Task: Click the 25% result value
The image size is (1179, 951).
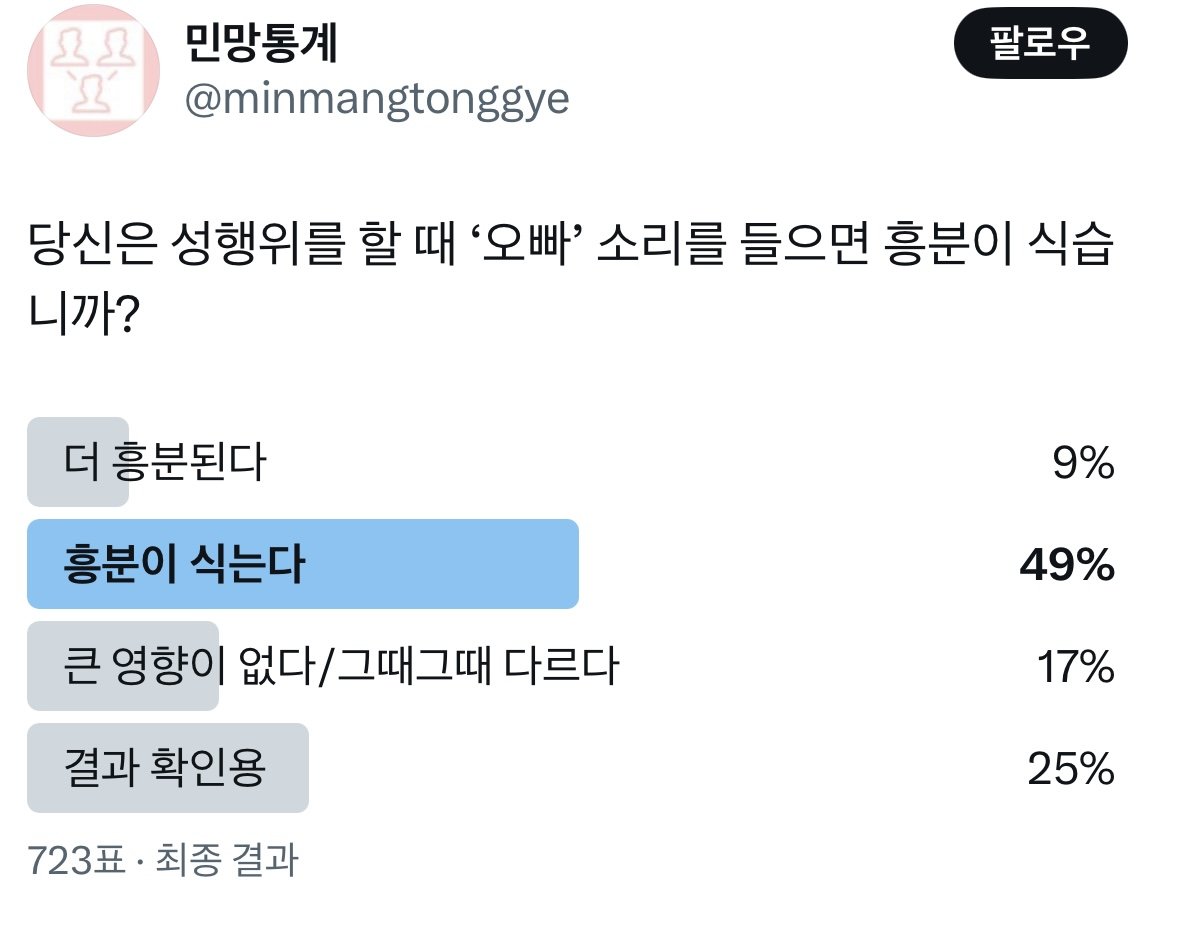Action: click(x=1071, y=769)
